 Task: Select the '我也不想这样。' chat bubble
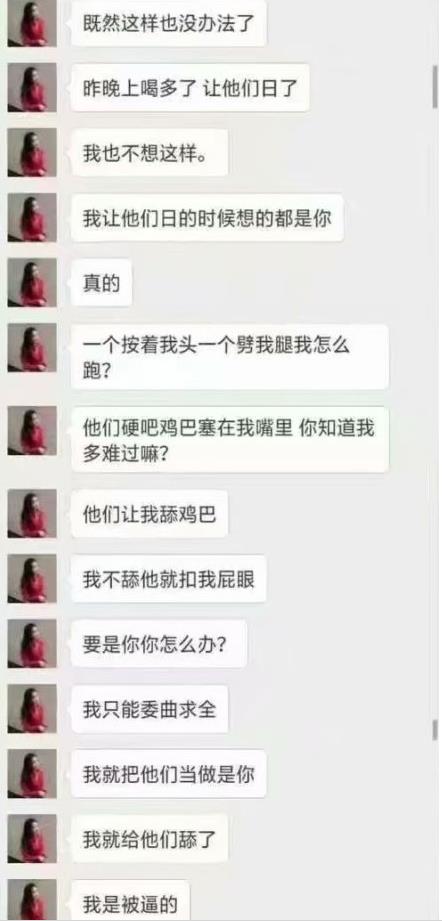(x=149, y=153)
